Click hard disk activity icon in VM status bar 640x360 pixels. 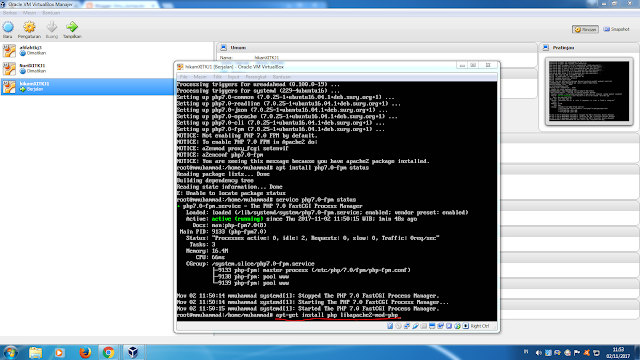[390, 326]
